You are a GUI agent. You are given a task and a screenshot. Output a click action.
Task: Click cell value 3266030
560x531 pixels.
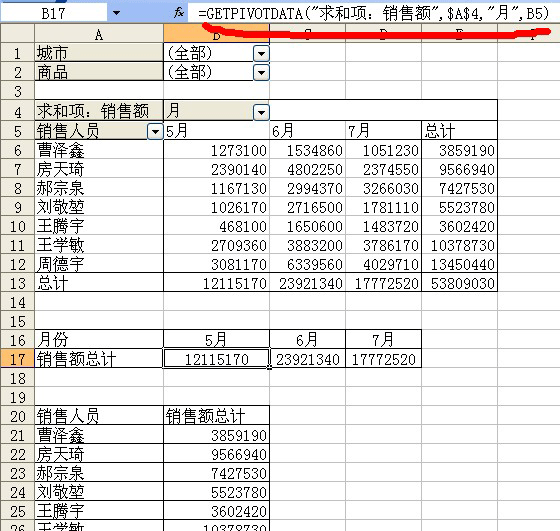pyautogui.click(x=391, y=189)
